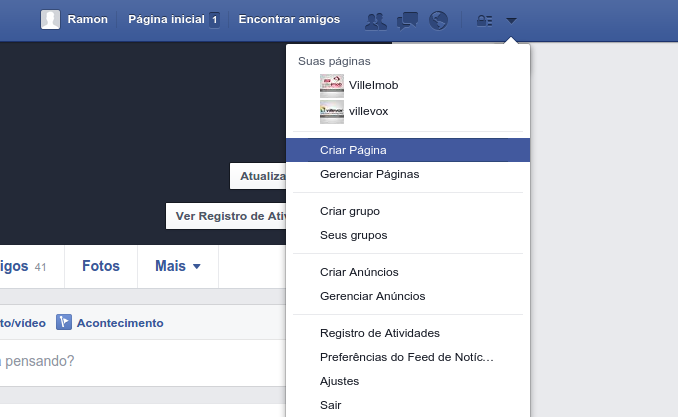Viewport: 678px width, 417px height.
Task: Collapse the account dropdown arrow
Action: pos(511,20)
